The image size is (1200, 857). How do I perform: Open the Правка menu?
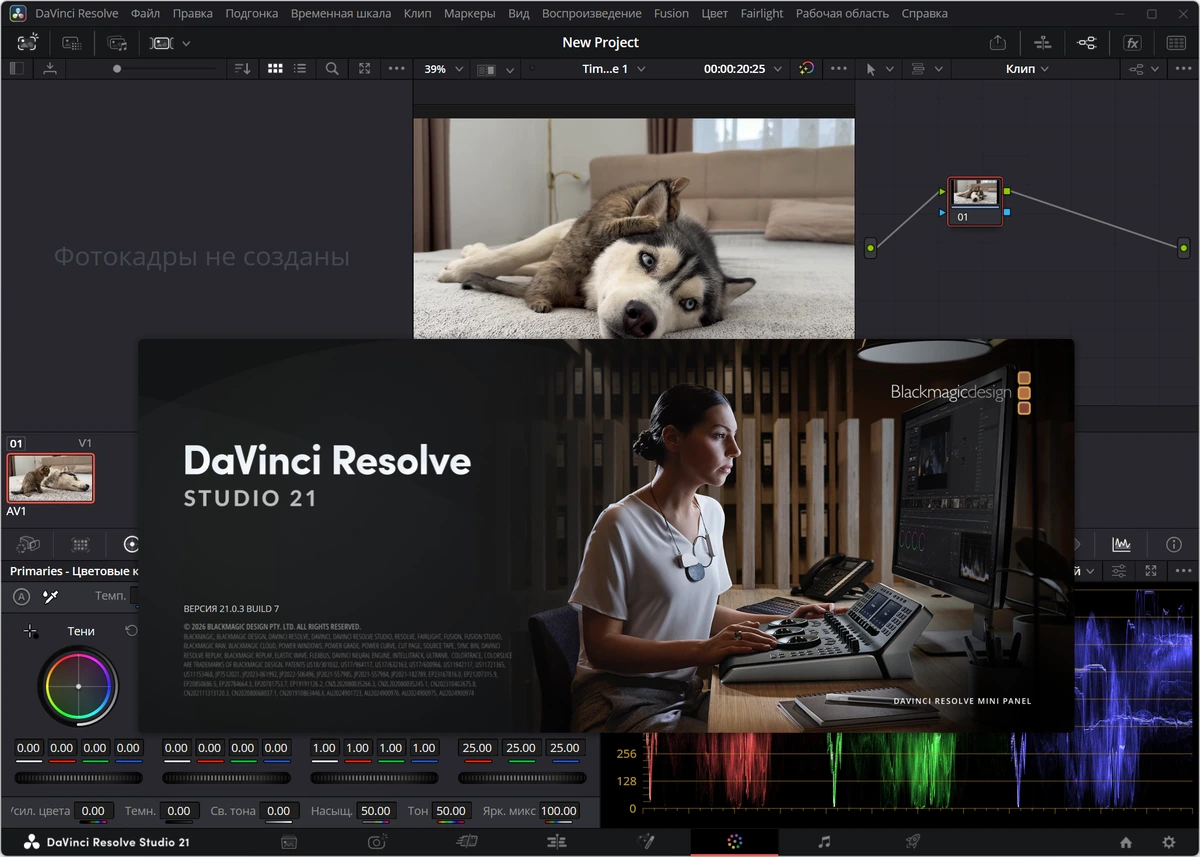click(192, 14)
